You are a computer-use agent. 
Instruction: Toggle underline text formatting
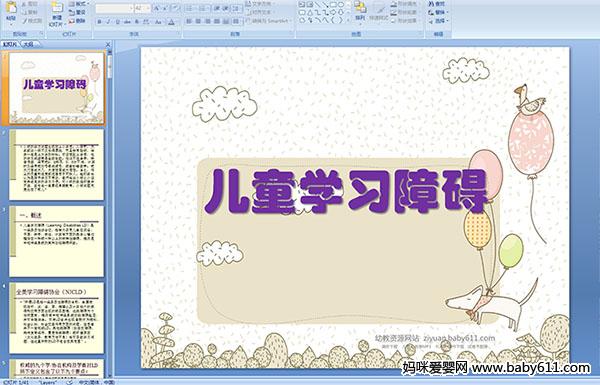[x=118, y=22]
